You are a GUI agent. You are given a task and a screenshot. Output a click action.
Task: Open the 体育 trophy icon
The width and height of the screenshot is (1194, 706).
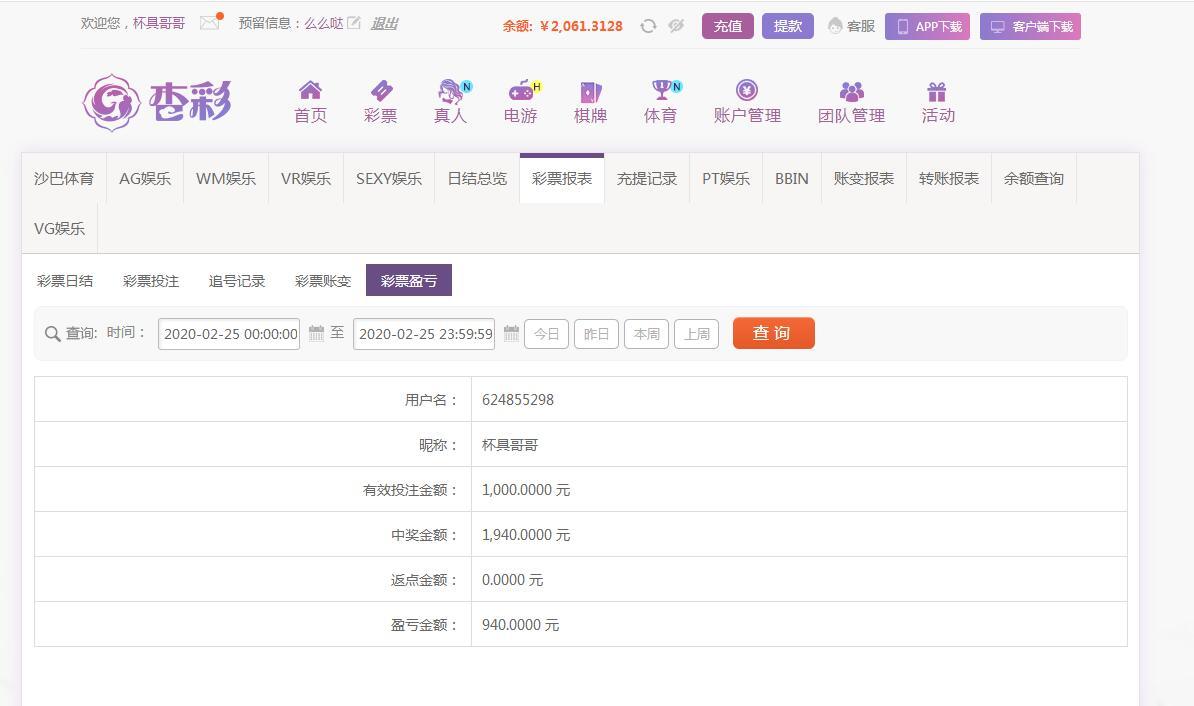(660, 91)
